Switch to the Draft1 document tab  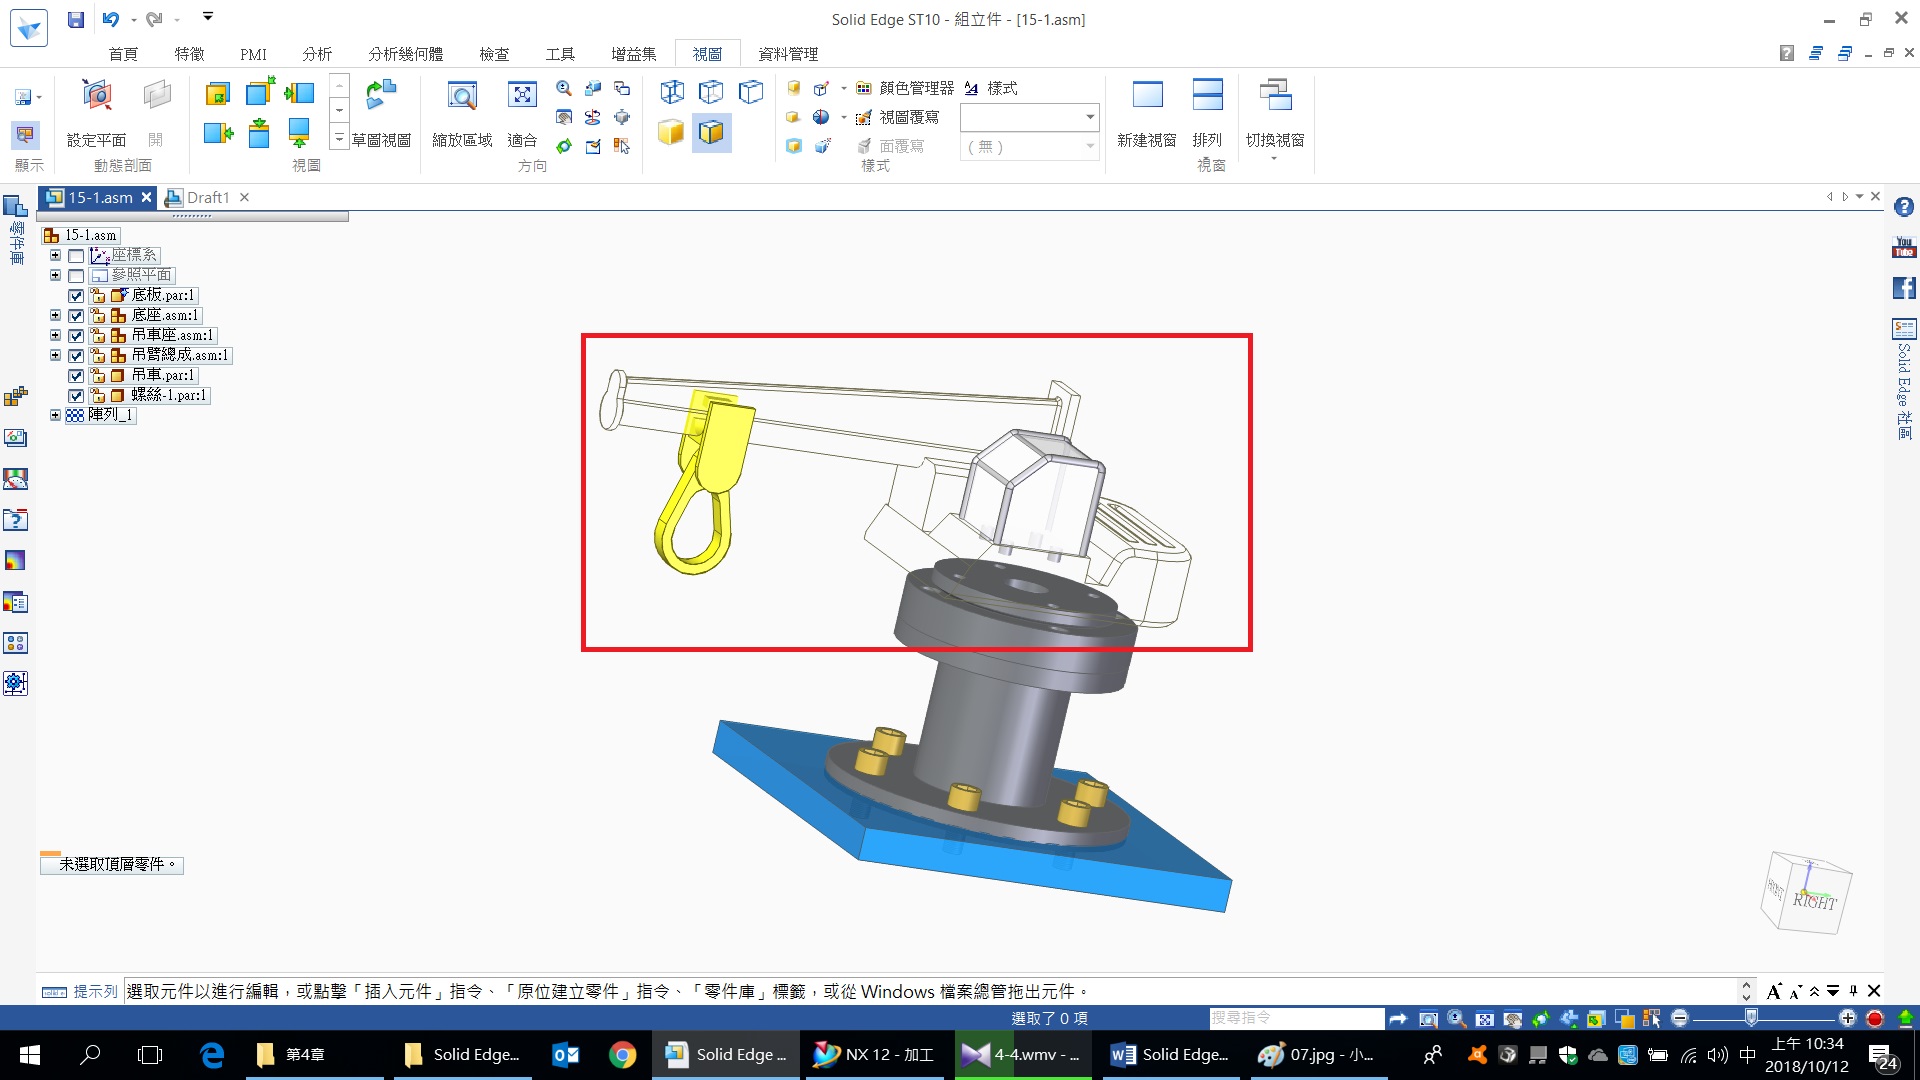[208, 198]
